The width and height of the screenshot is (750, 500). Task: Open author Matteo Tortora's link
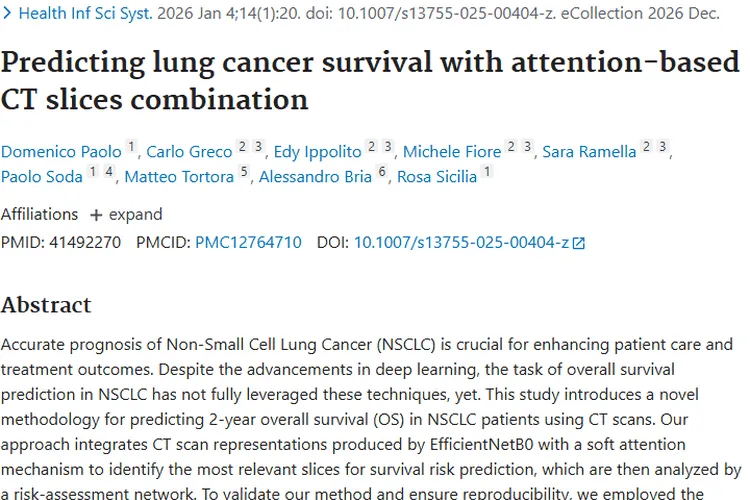[179, 177]
